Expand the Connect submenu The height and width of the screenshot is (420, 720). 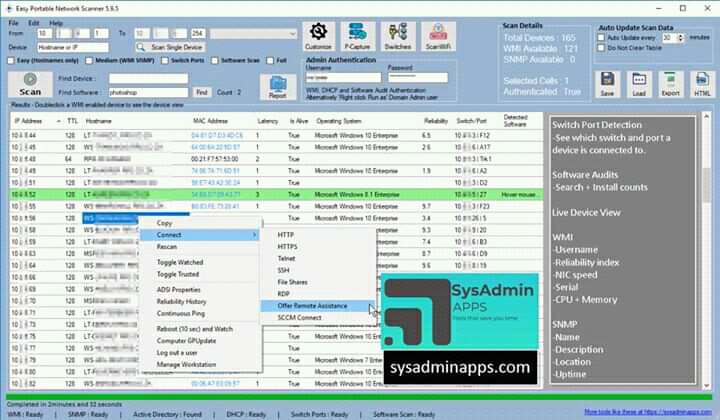(200, 235)
